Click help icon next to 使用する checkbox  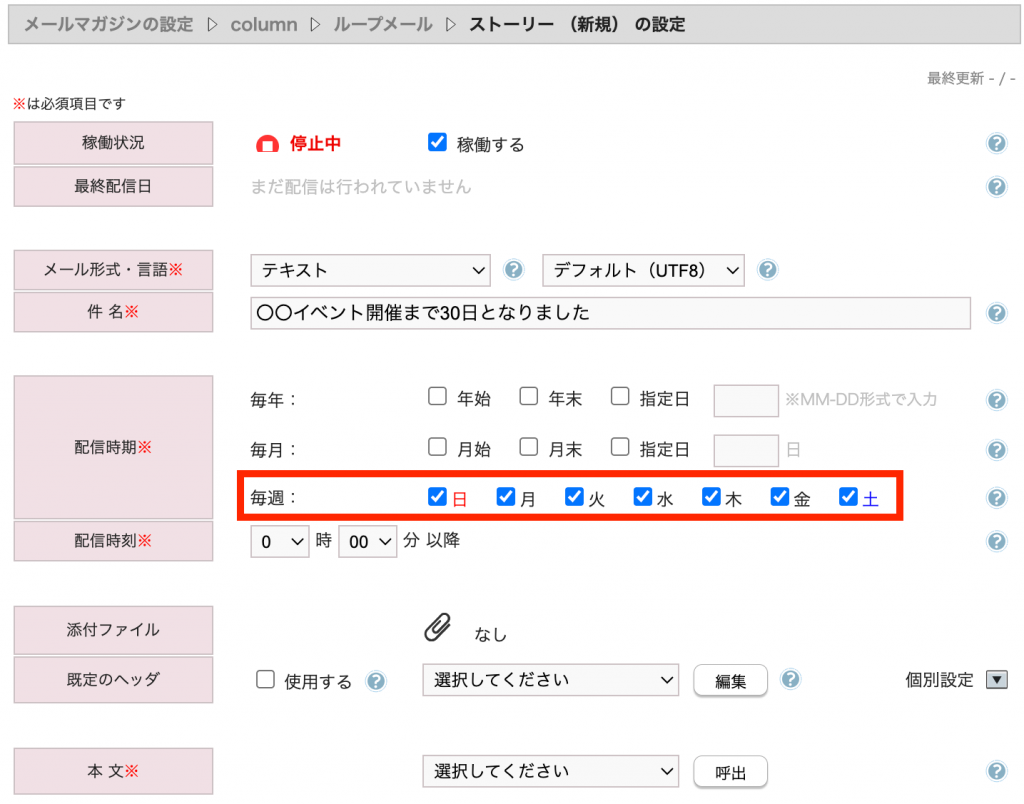point(376,681)
